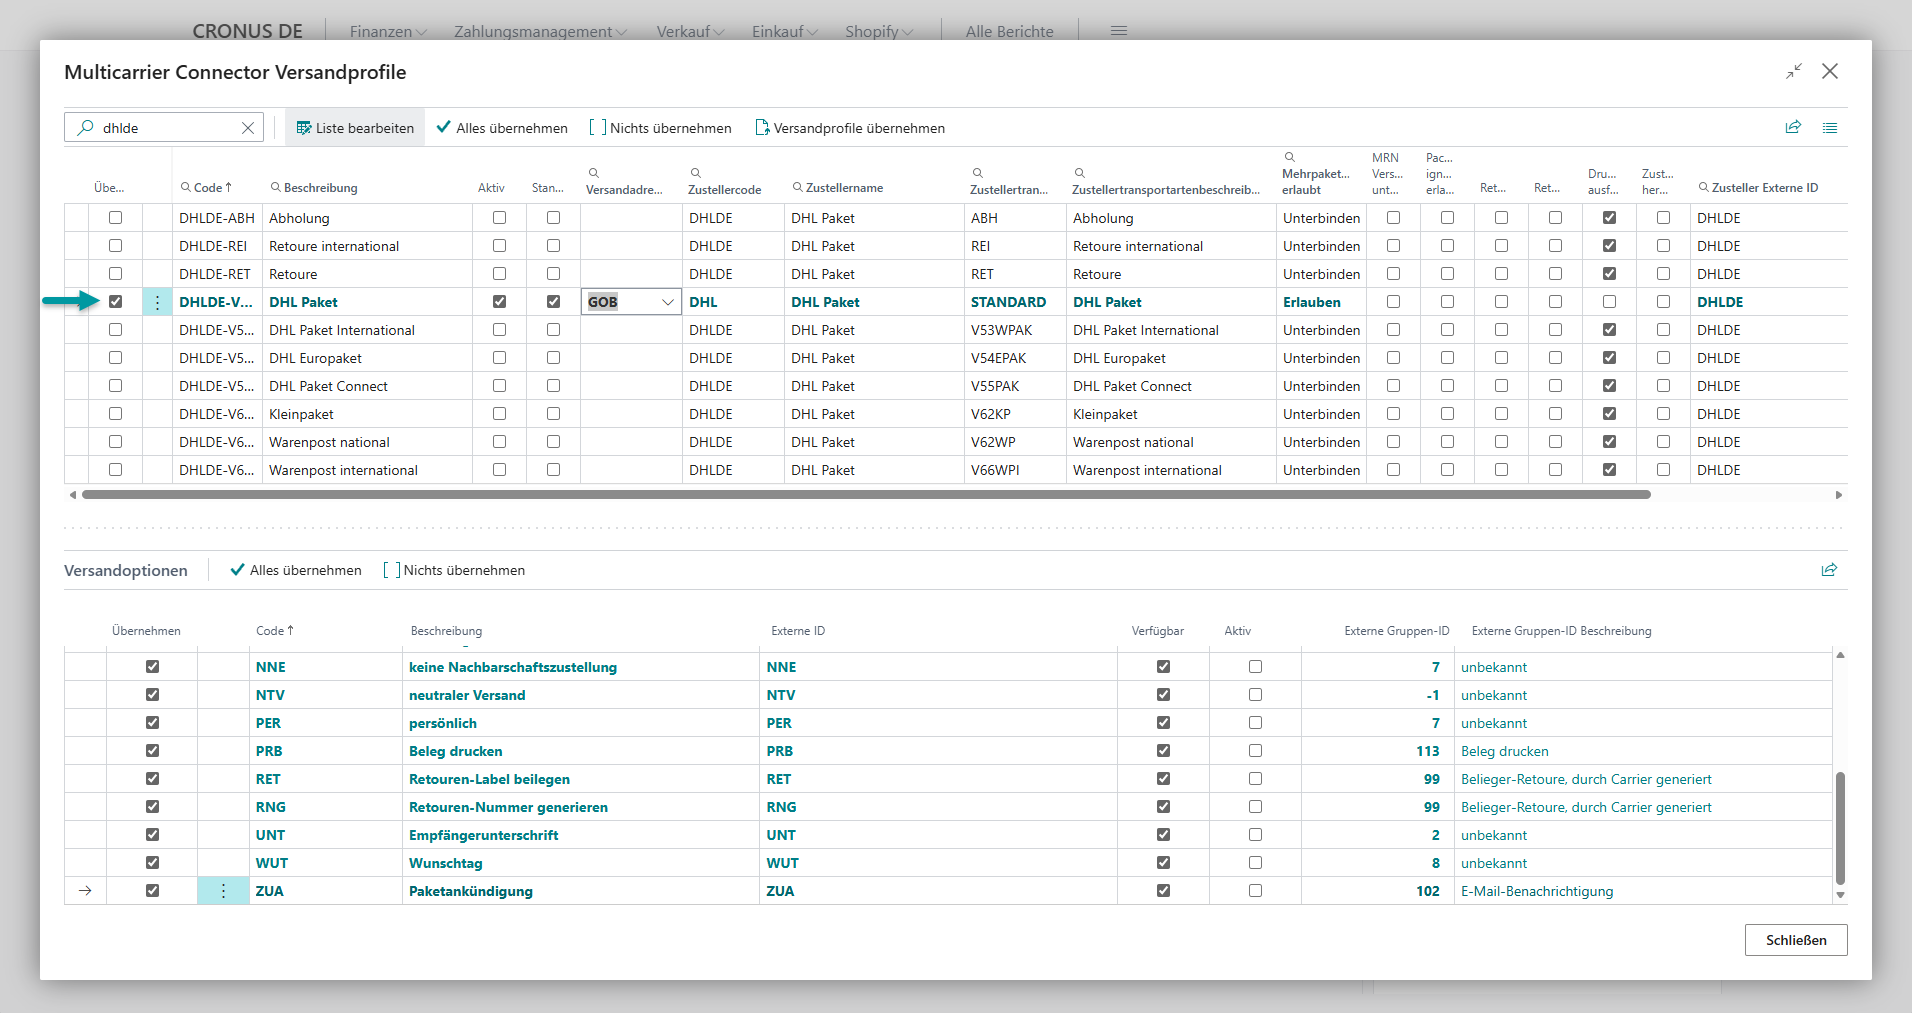The width and height of the screenshot is (1912, 1013).
Task: Click Nichts übernehmen in Versandoptionen section
Action: 454,570
